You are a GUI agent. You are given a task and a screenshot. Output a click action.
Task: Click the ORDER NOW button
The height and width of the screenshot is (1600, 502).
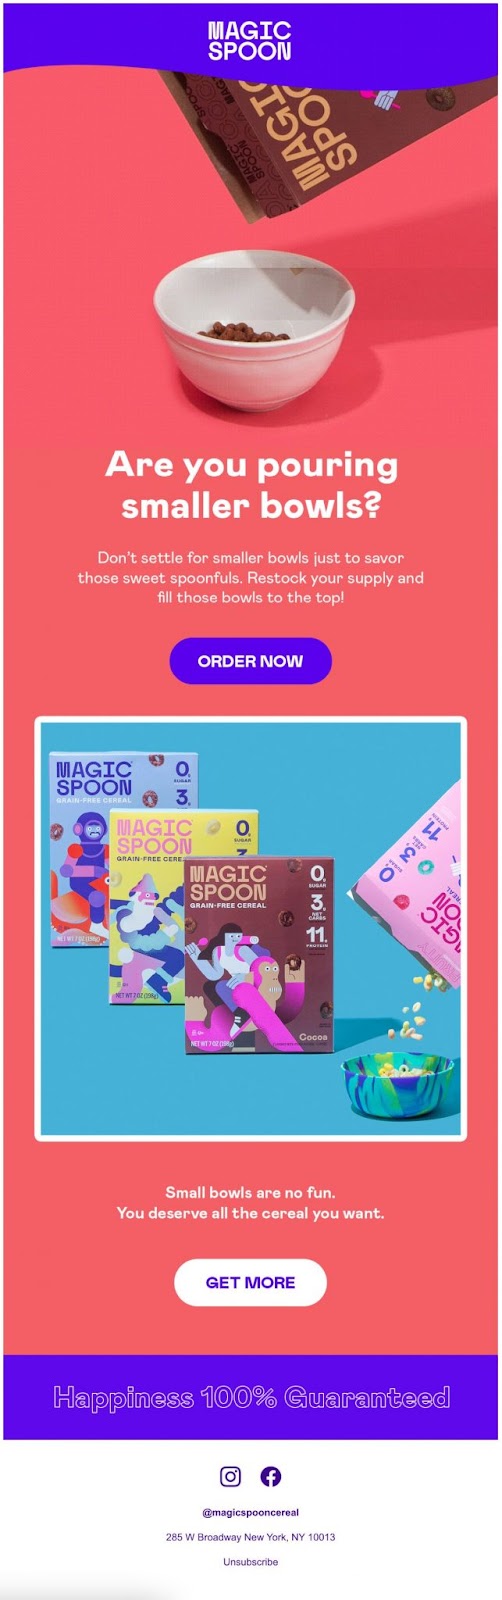[250, 661]
